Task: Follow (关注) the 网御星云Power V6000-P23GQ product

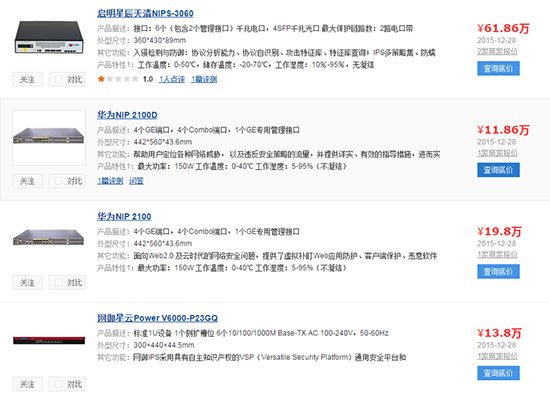Action: [x=28, y=384]
